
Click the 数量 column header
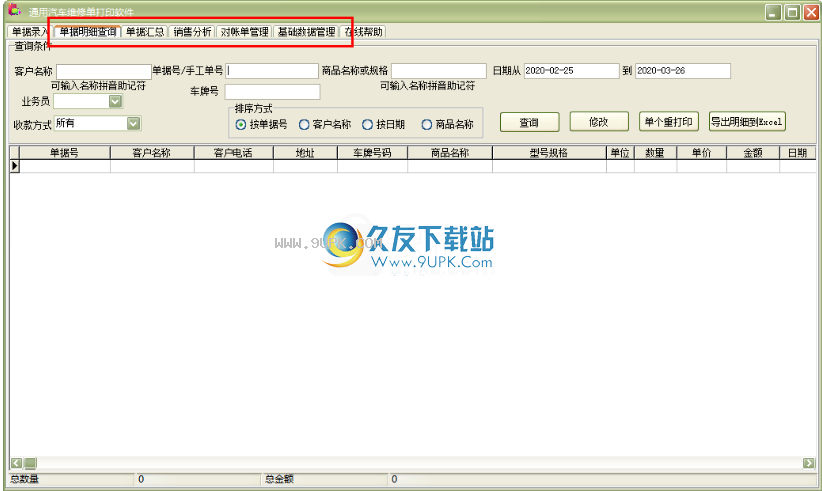tap(655, 152)
